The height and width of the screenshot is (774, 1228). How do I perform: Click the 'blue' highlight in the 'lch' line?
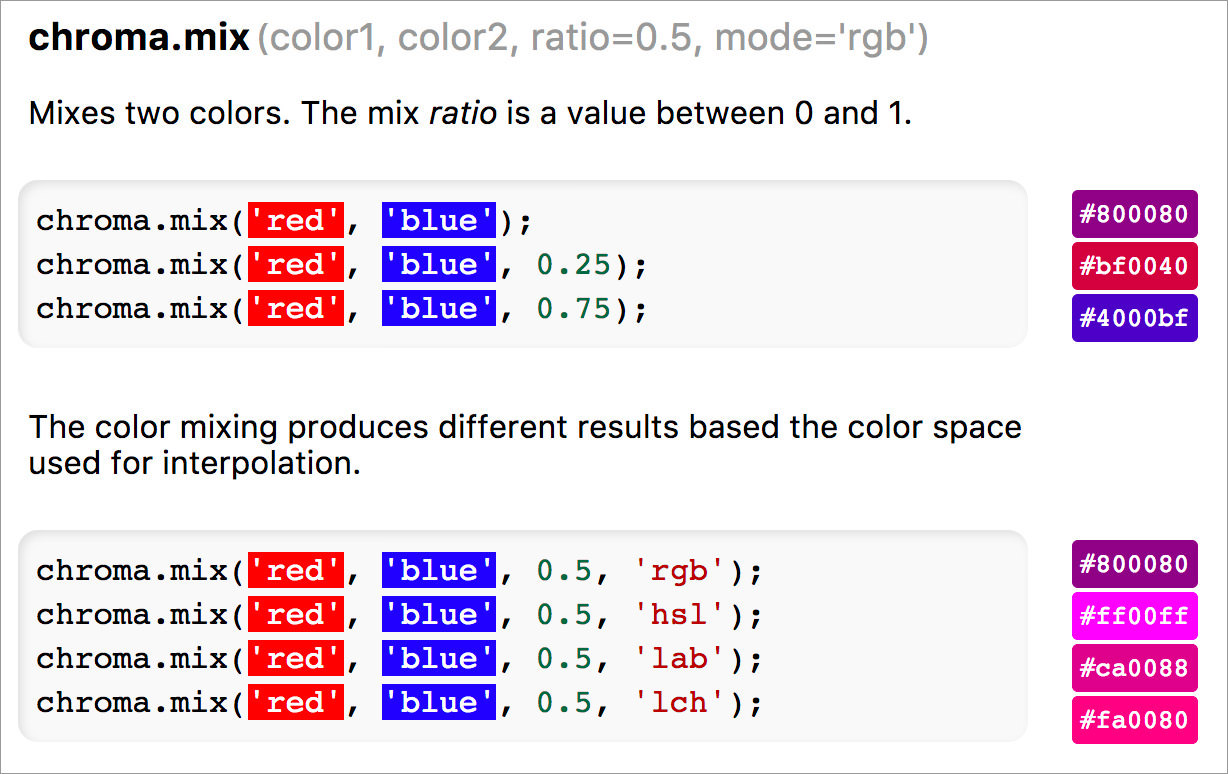(438, 703)
